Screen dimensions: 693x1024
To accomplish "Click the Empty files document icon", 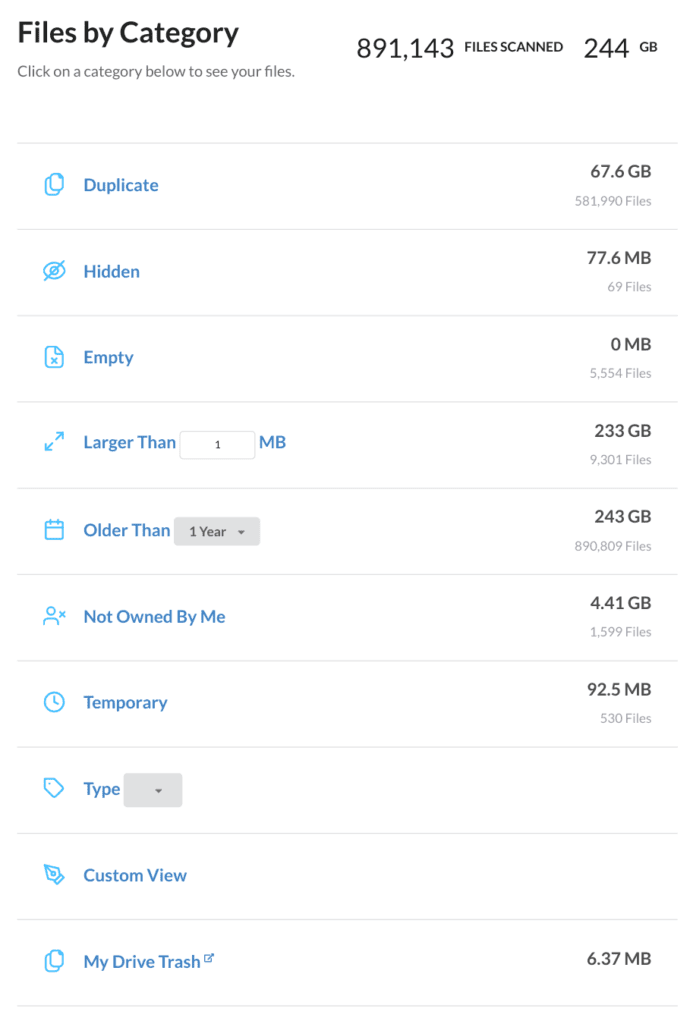I will (x=55, y=357).
